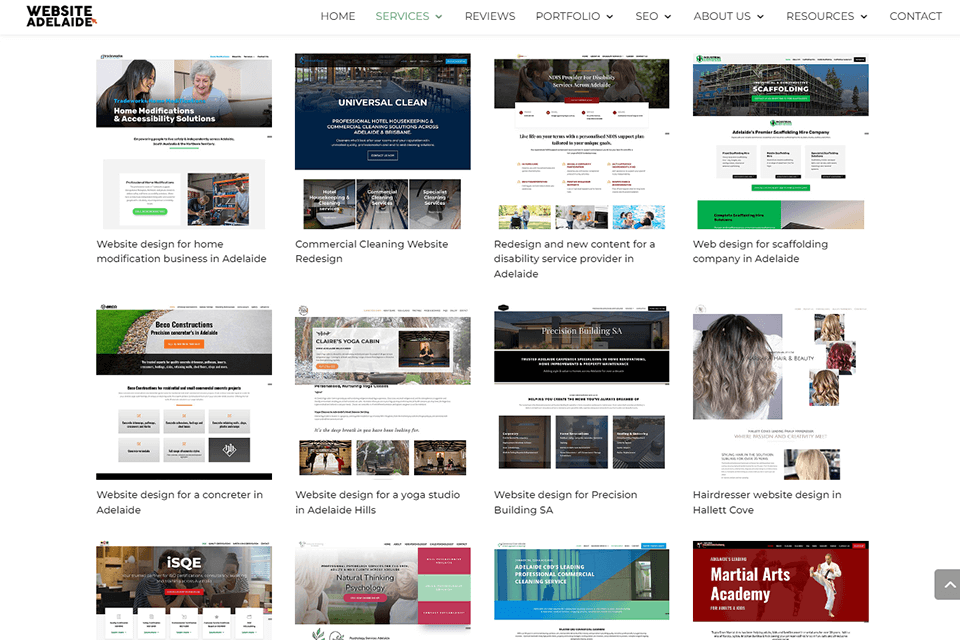Open the Services menu item
The image size is (960, 640).
click(x=402, y=17)
